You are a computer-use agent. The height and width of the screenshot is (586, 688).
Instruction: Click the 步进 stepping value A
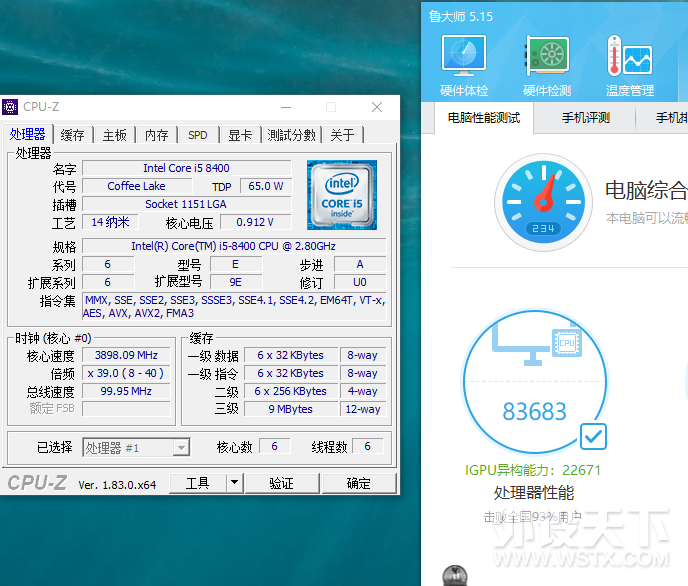pyautogui.click(x=360, y=264)
